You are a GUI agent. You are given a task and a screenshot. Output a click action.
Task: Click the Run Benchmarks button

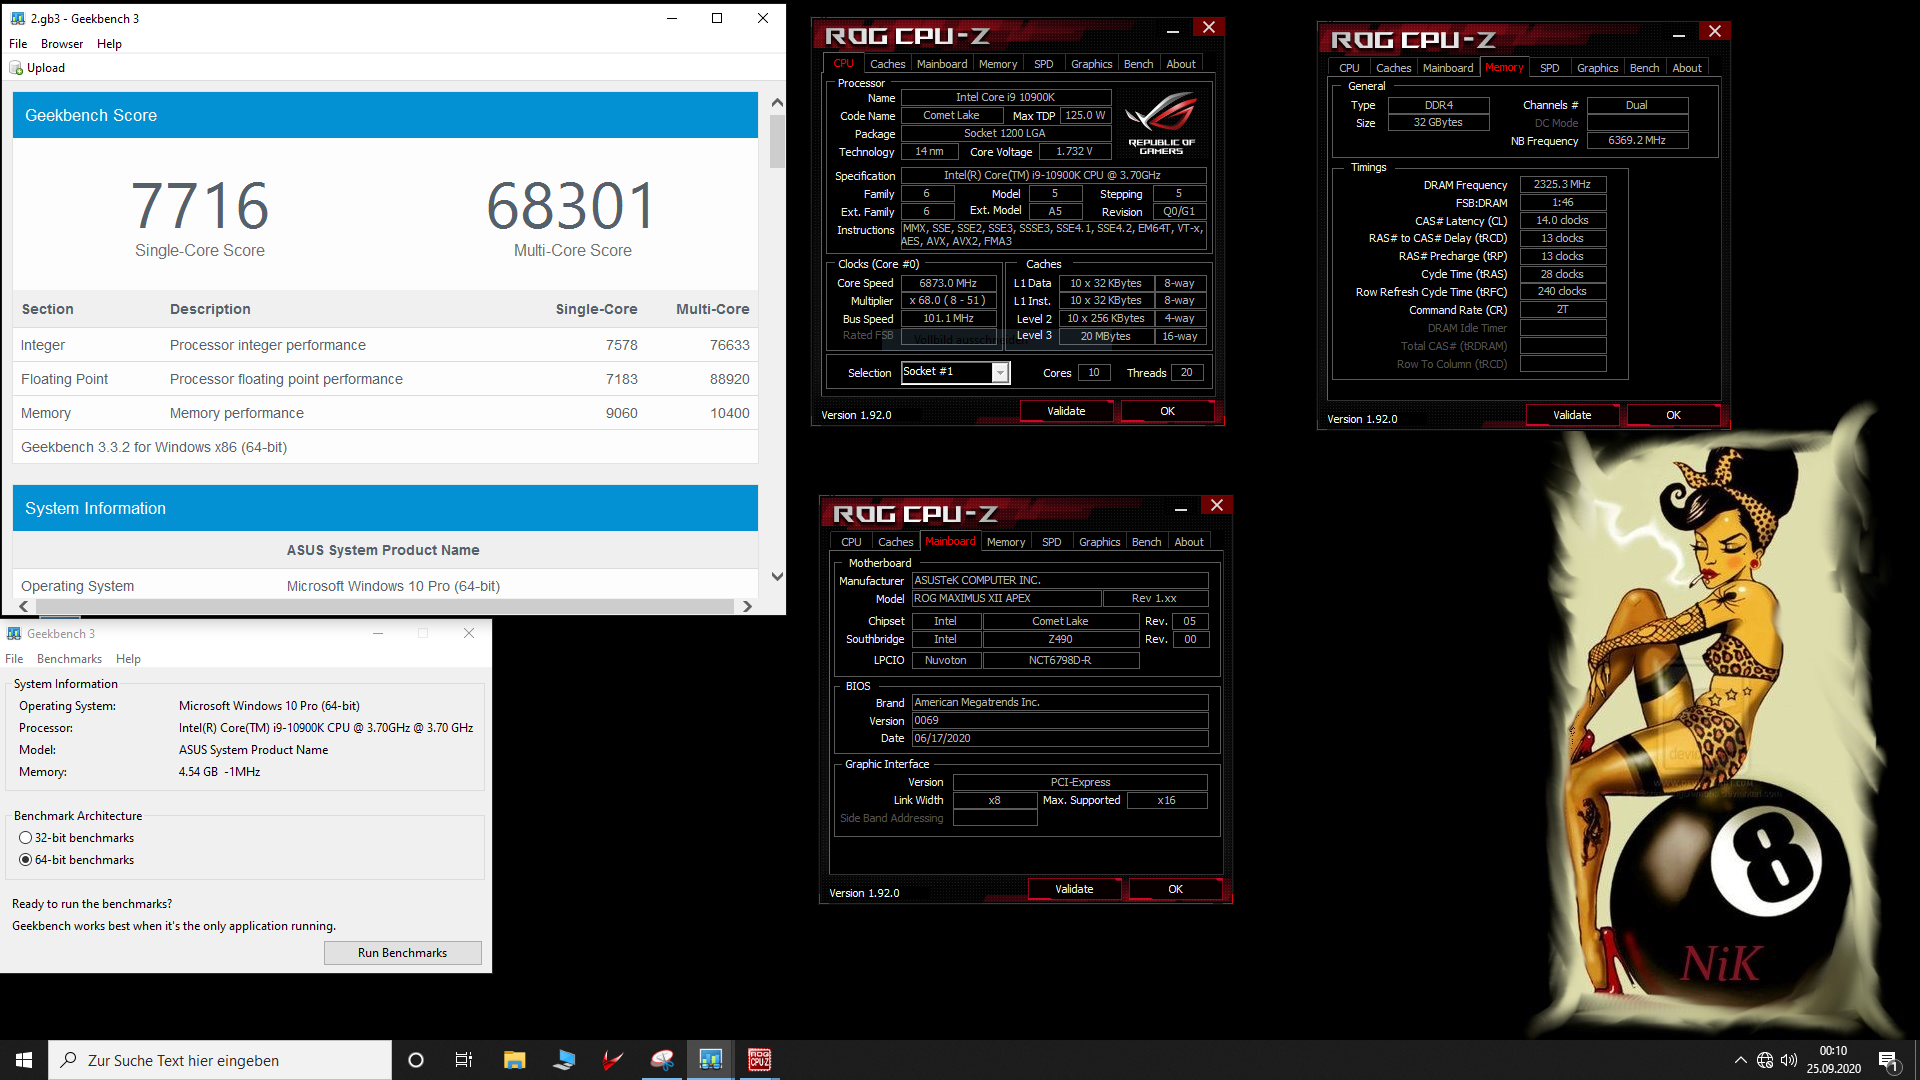tap(402, 953)
